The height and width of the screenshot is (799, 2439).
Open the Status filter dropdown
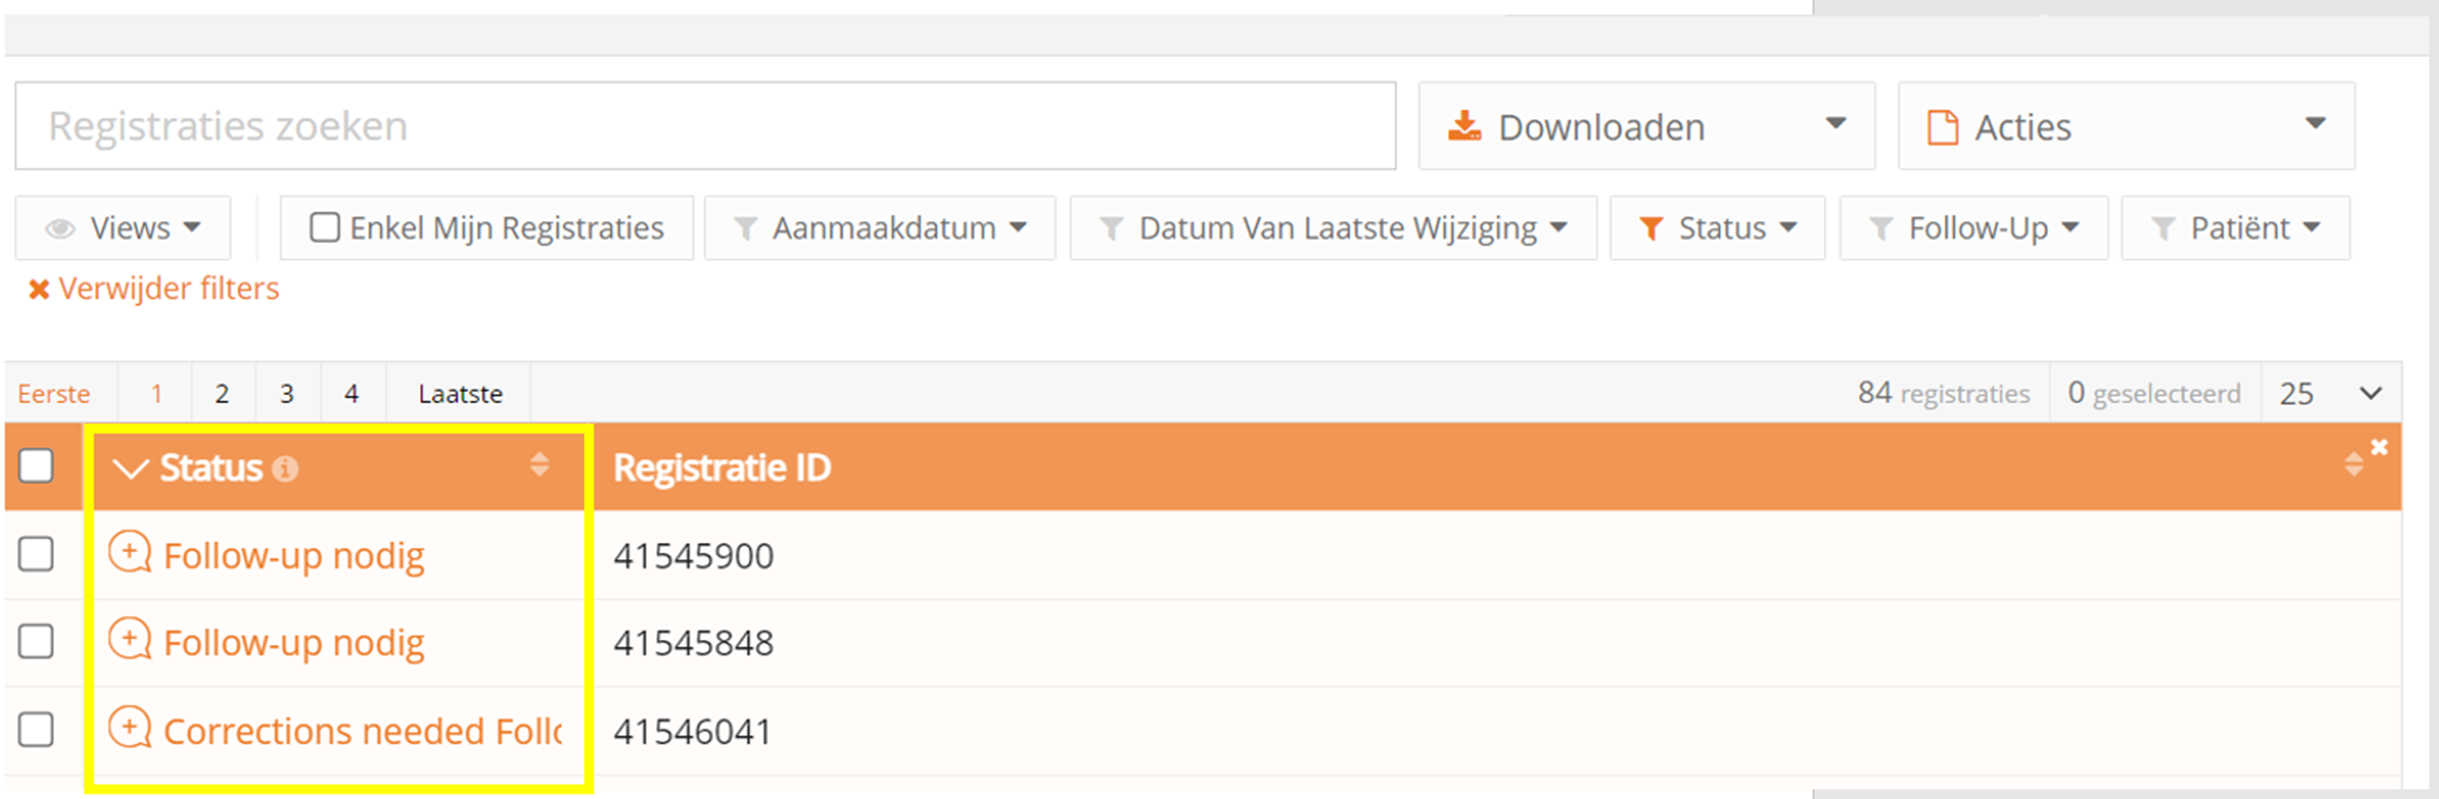1717,228
